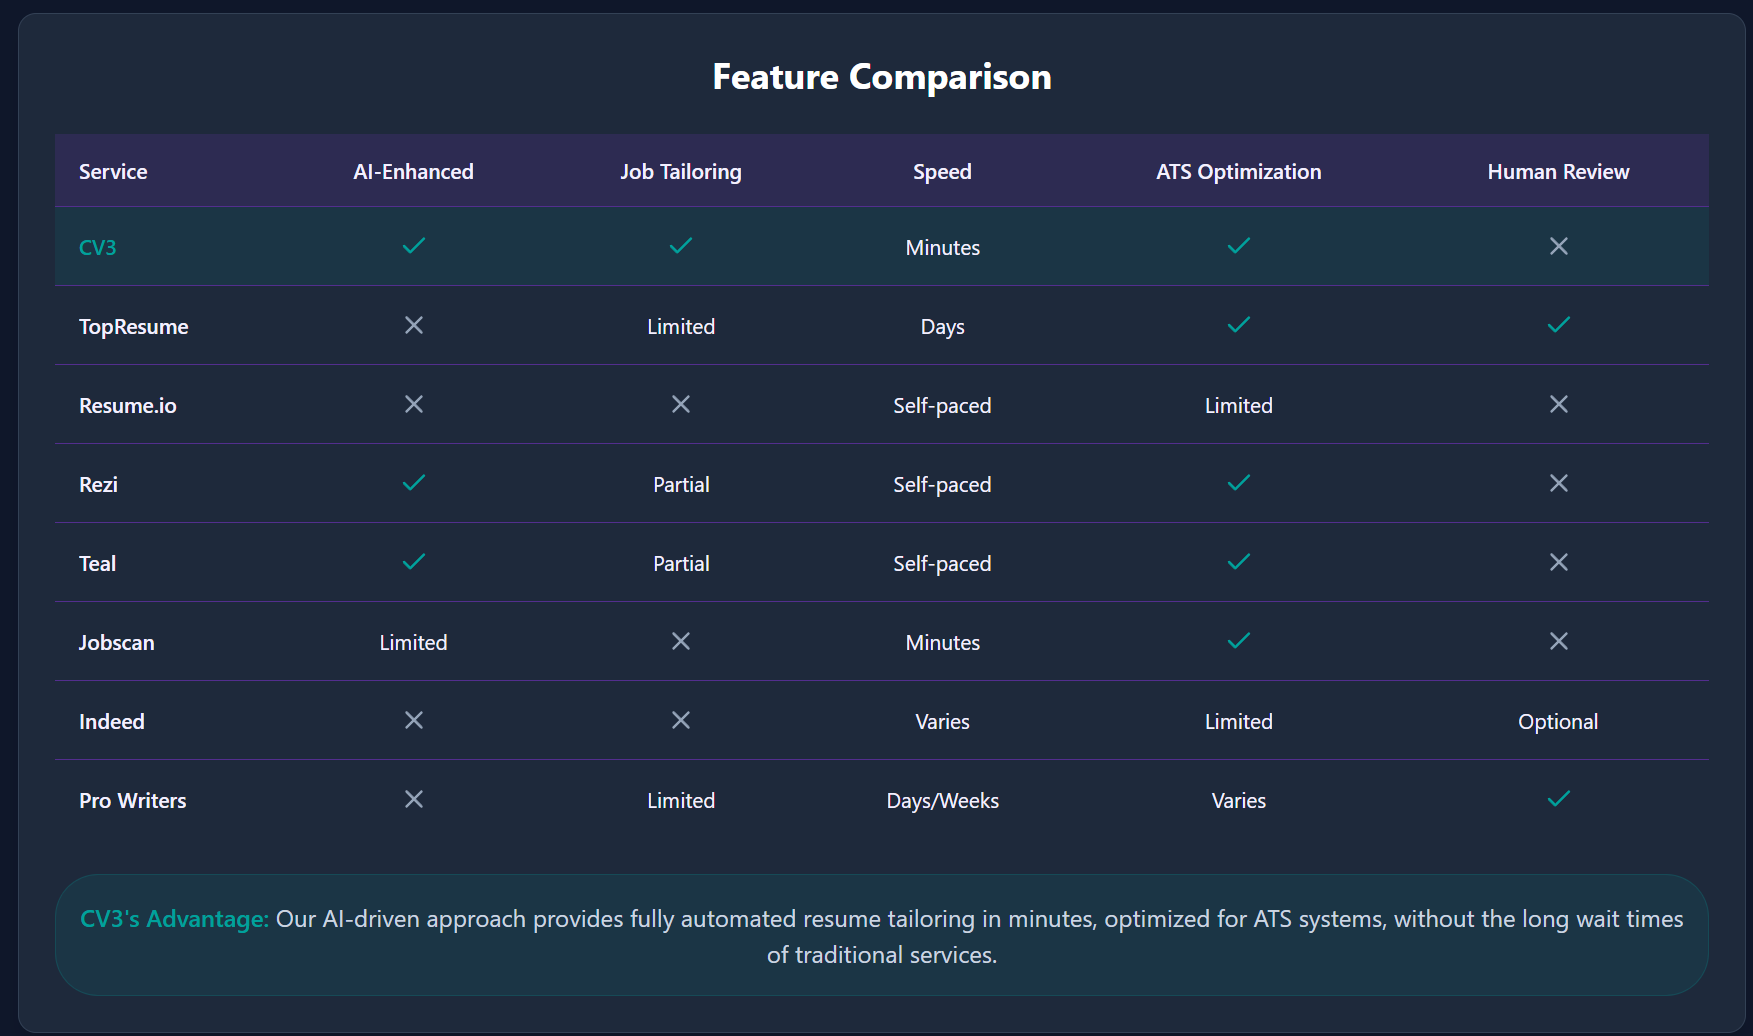Click Rezi's ATS Optimization checkmark icon

(x=1238, y=483)
